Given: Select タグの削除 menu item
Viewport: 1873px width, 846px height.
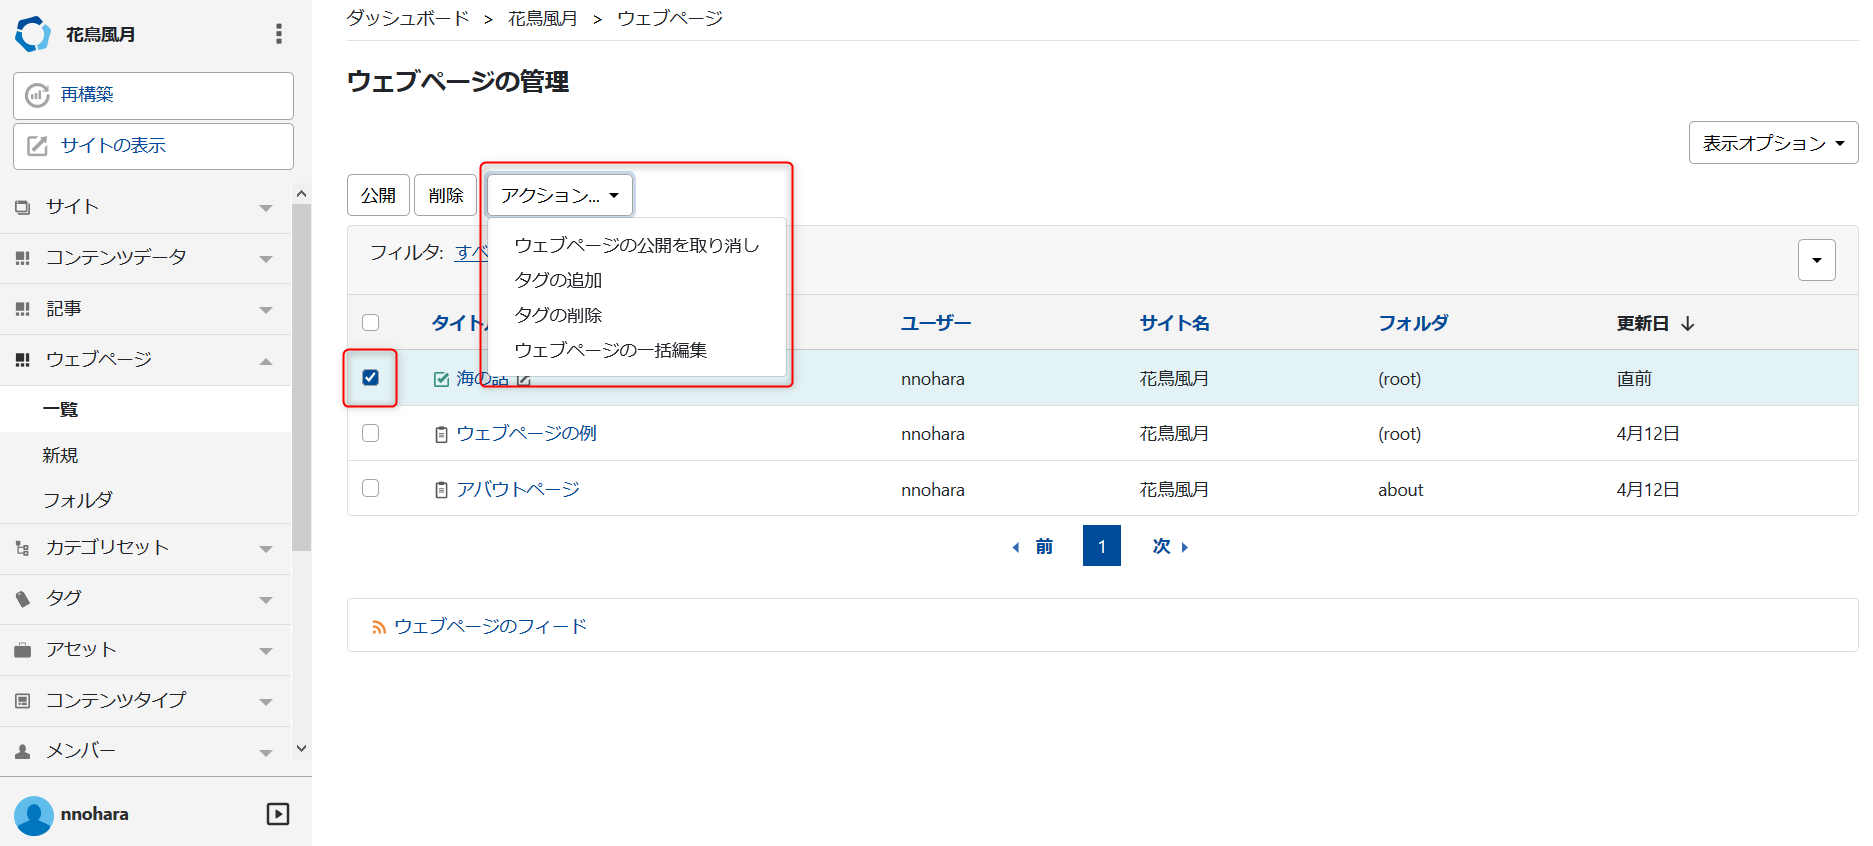Looking at the screenshot, I should point(637,315).
